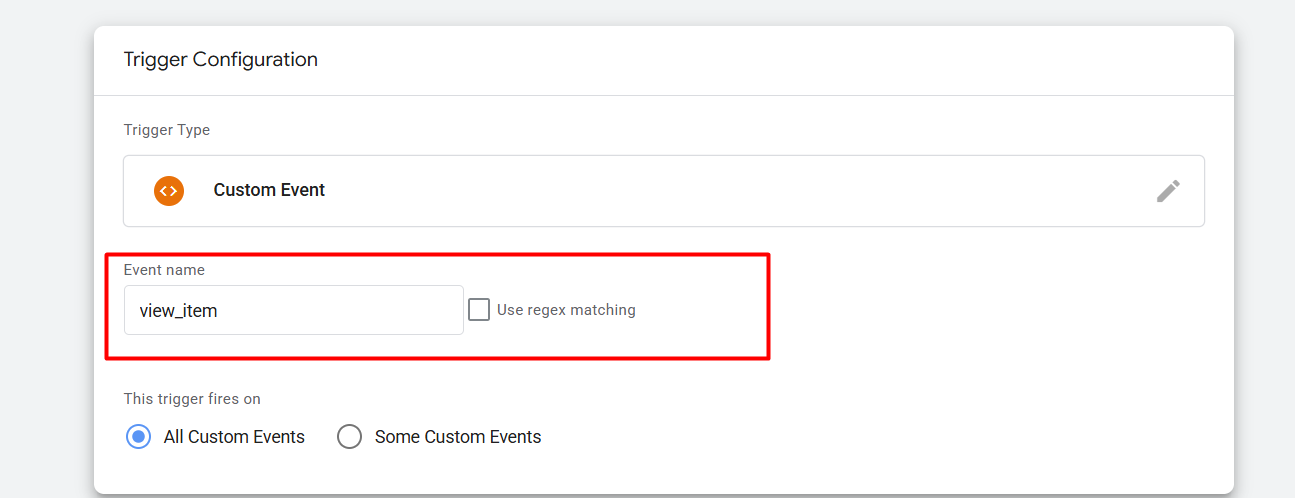Select the All Custom Events radio button
Viewport: 1295px width, 498px height.
point(138,437)
